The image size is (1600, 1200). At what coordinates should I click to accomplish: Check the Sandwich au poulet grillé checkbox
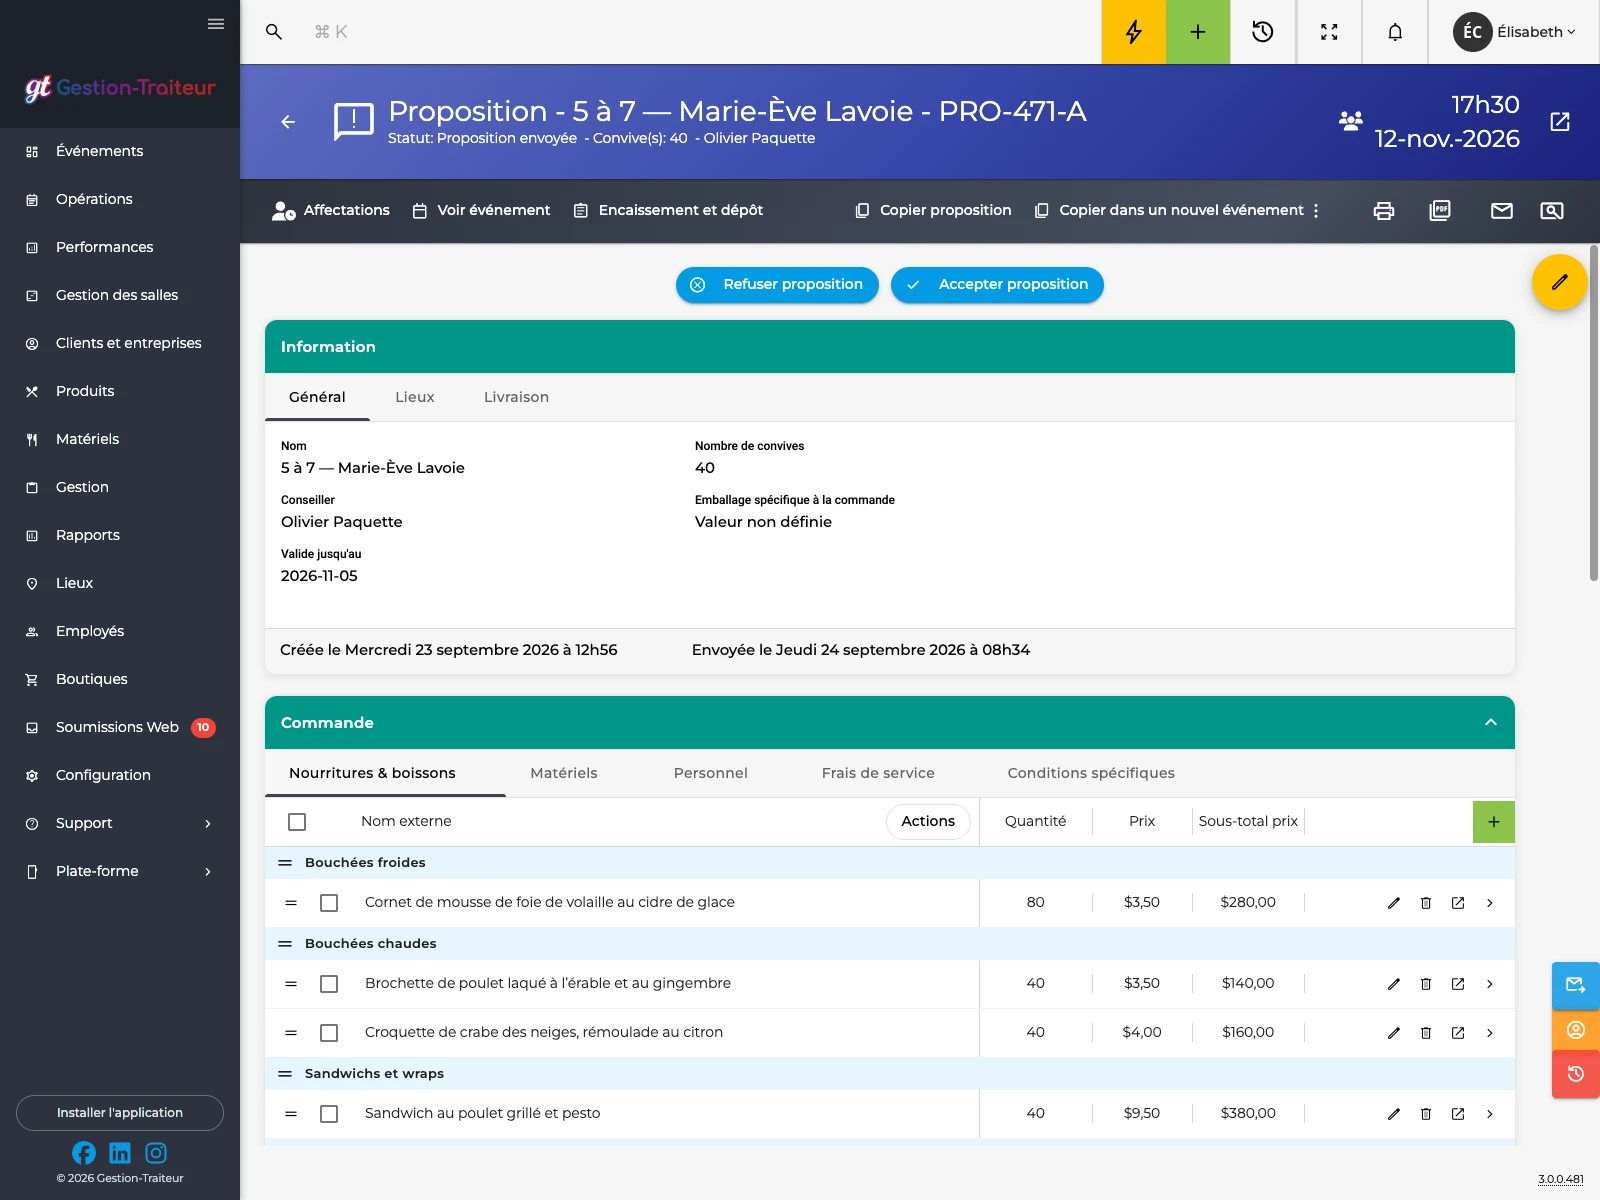pos(329,1114)
